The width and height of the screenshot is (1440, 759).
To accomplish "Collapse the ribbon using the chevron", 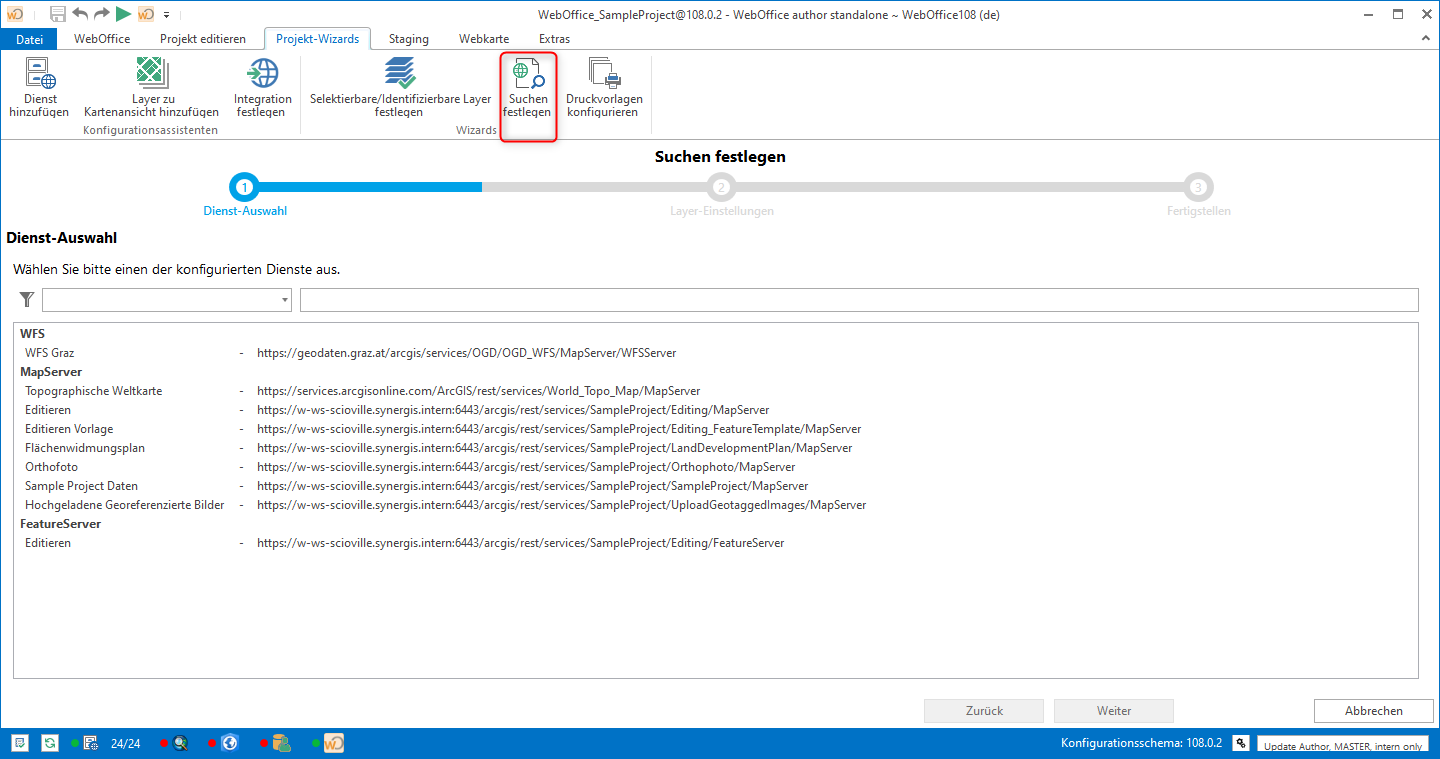I will coord(1426,38).
